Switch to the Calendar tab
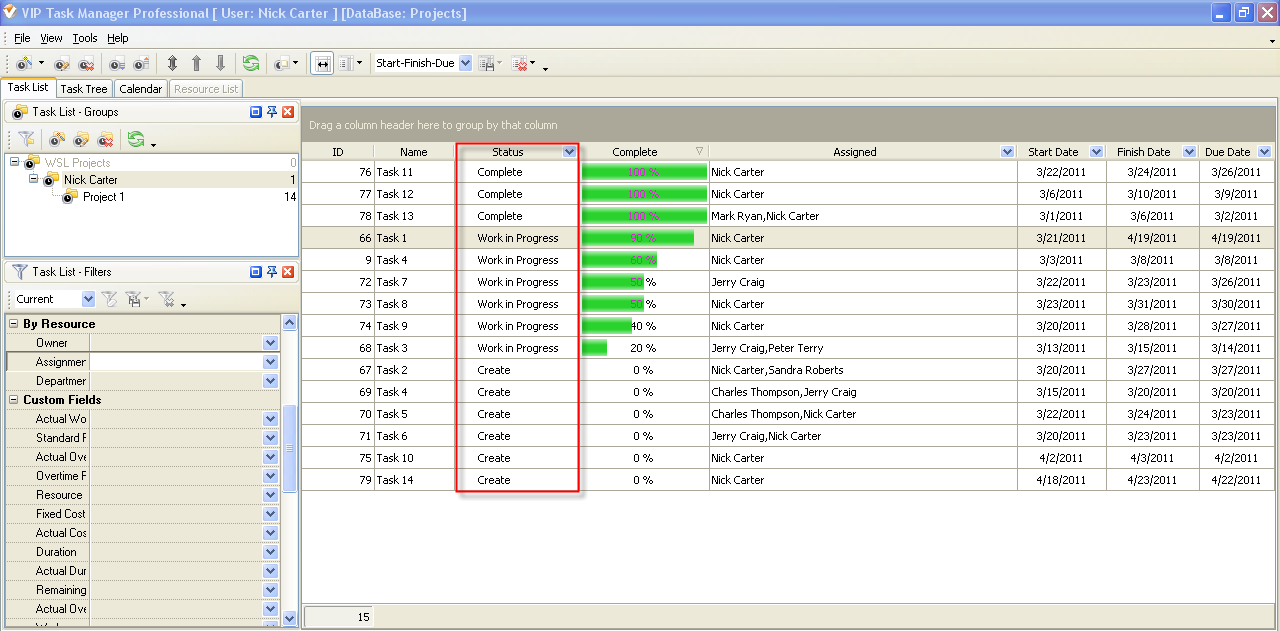Screen dimensions: 1280x631 tap(140, 89)
